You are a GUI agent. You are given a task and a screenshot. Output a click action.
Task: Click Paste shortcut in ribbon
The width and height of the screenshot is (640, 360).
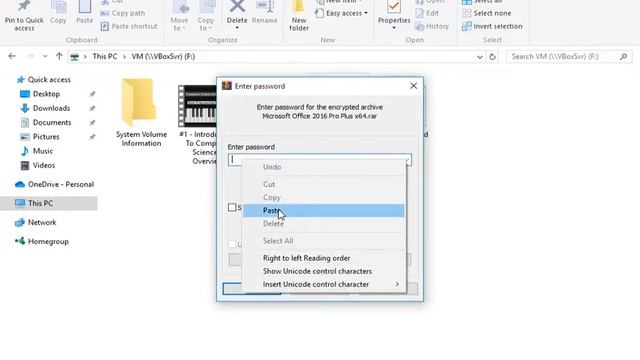[x=129, y=26]
